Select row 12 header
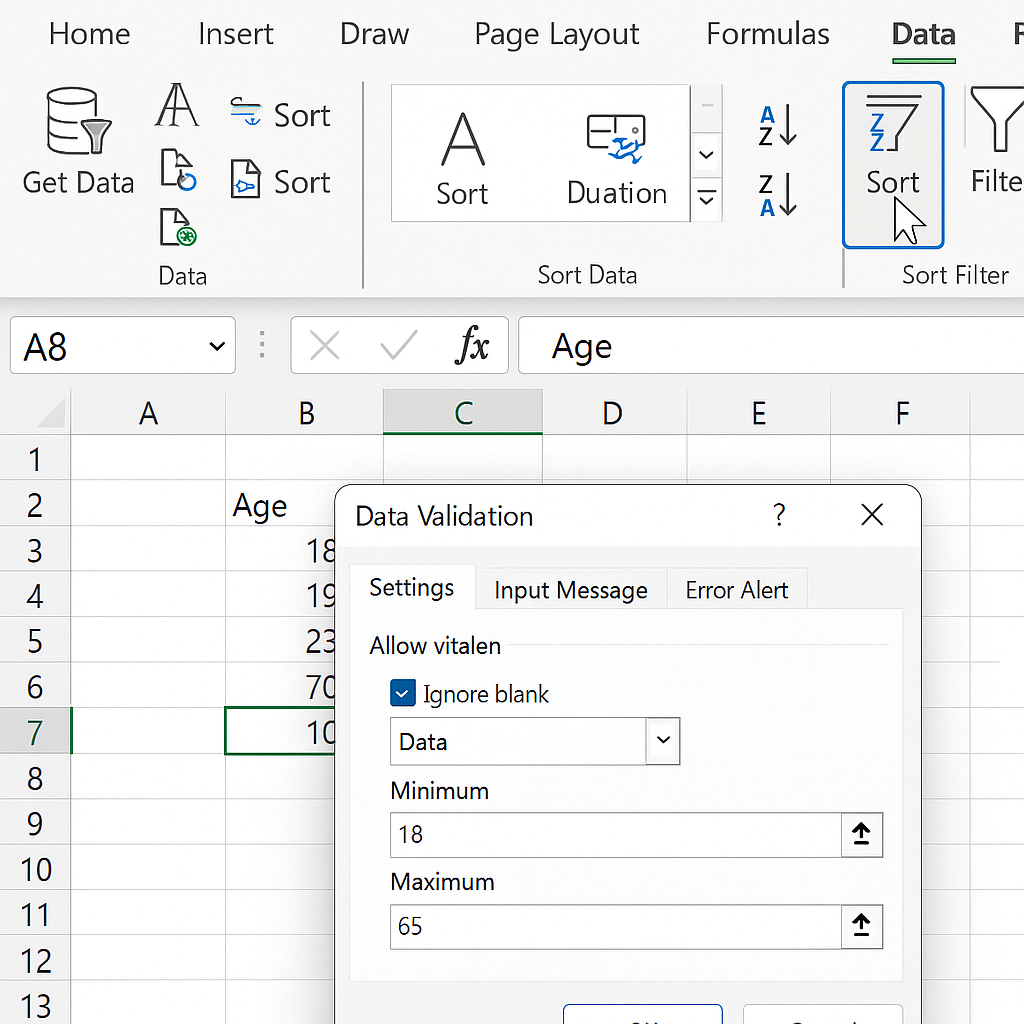The width and height of the screenshot is (1024, 1024). (35, 959)
